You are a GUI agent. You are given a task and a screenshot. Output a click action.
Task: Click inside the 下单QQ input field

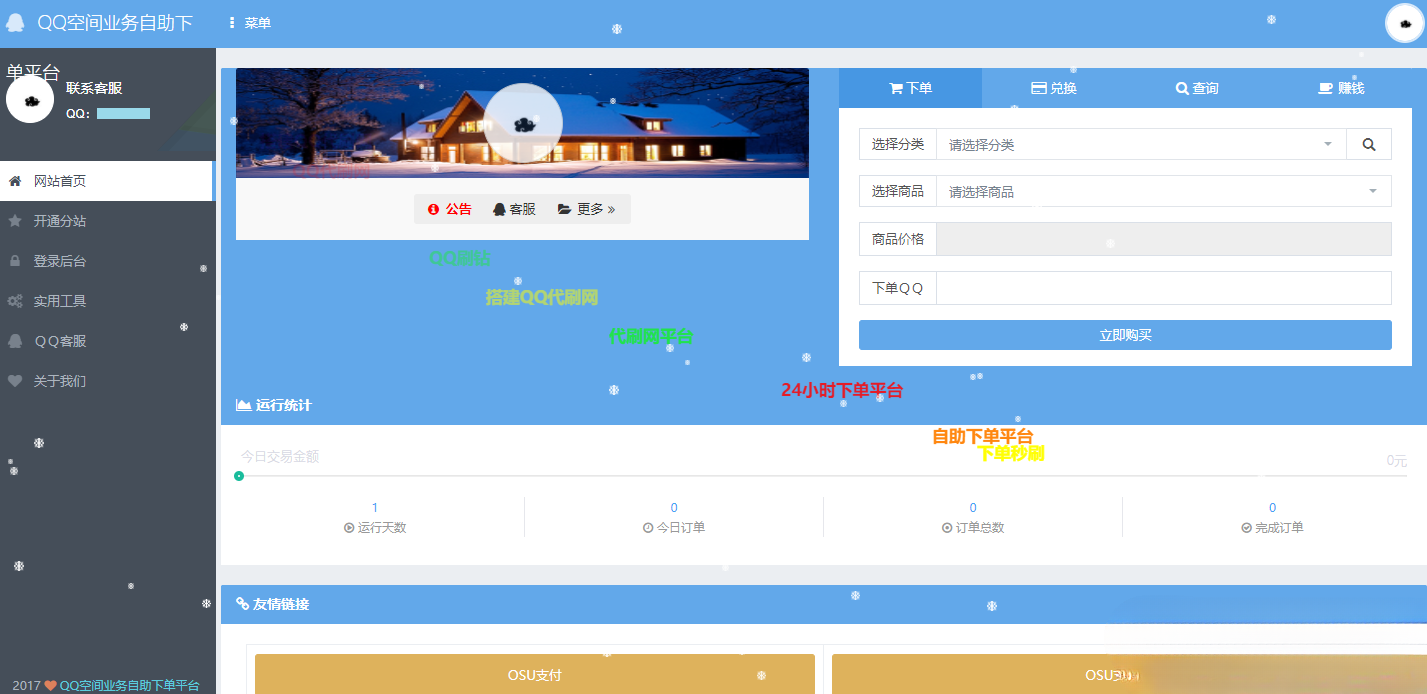(x=1163, y=287)
